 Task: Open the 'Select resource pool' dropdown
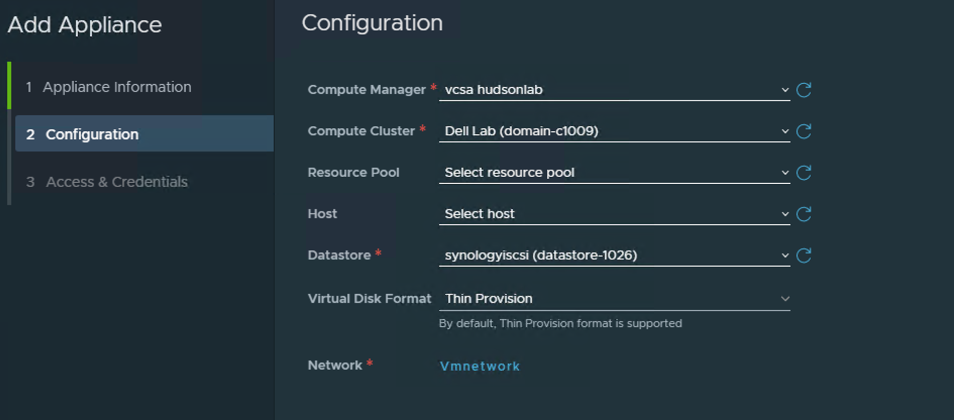coord(615,172)
